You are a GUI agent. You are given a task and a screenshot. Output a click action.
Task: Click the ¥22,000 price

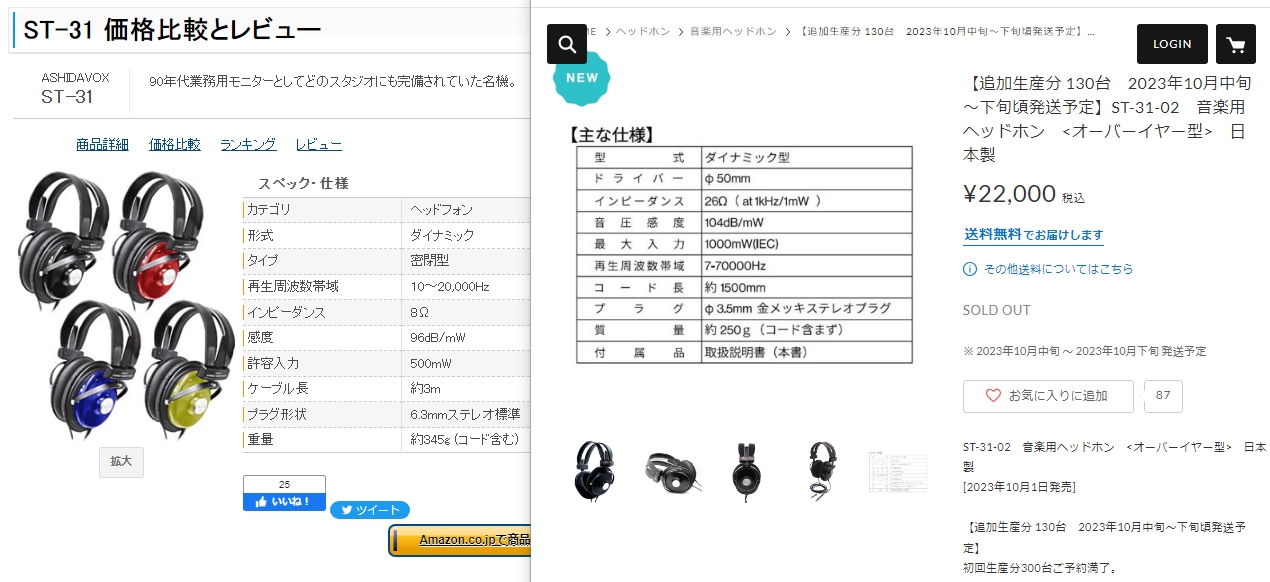coord(1009,193)
